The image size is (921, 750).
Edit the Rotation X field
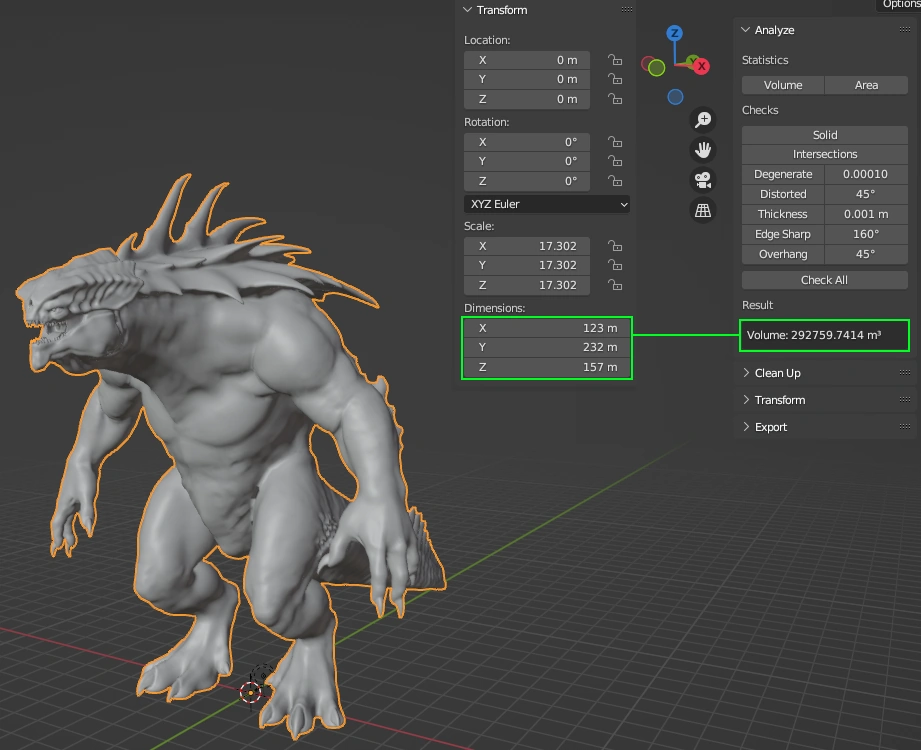click(x=527, y=142)
